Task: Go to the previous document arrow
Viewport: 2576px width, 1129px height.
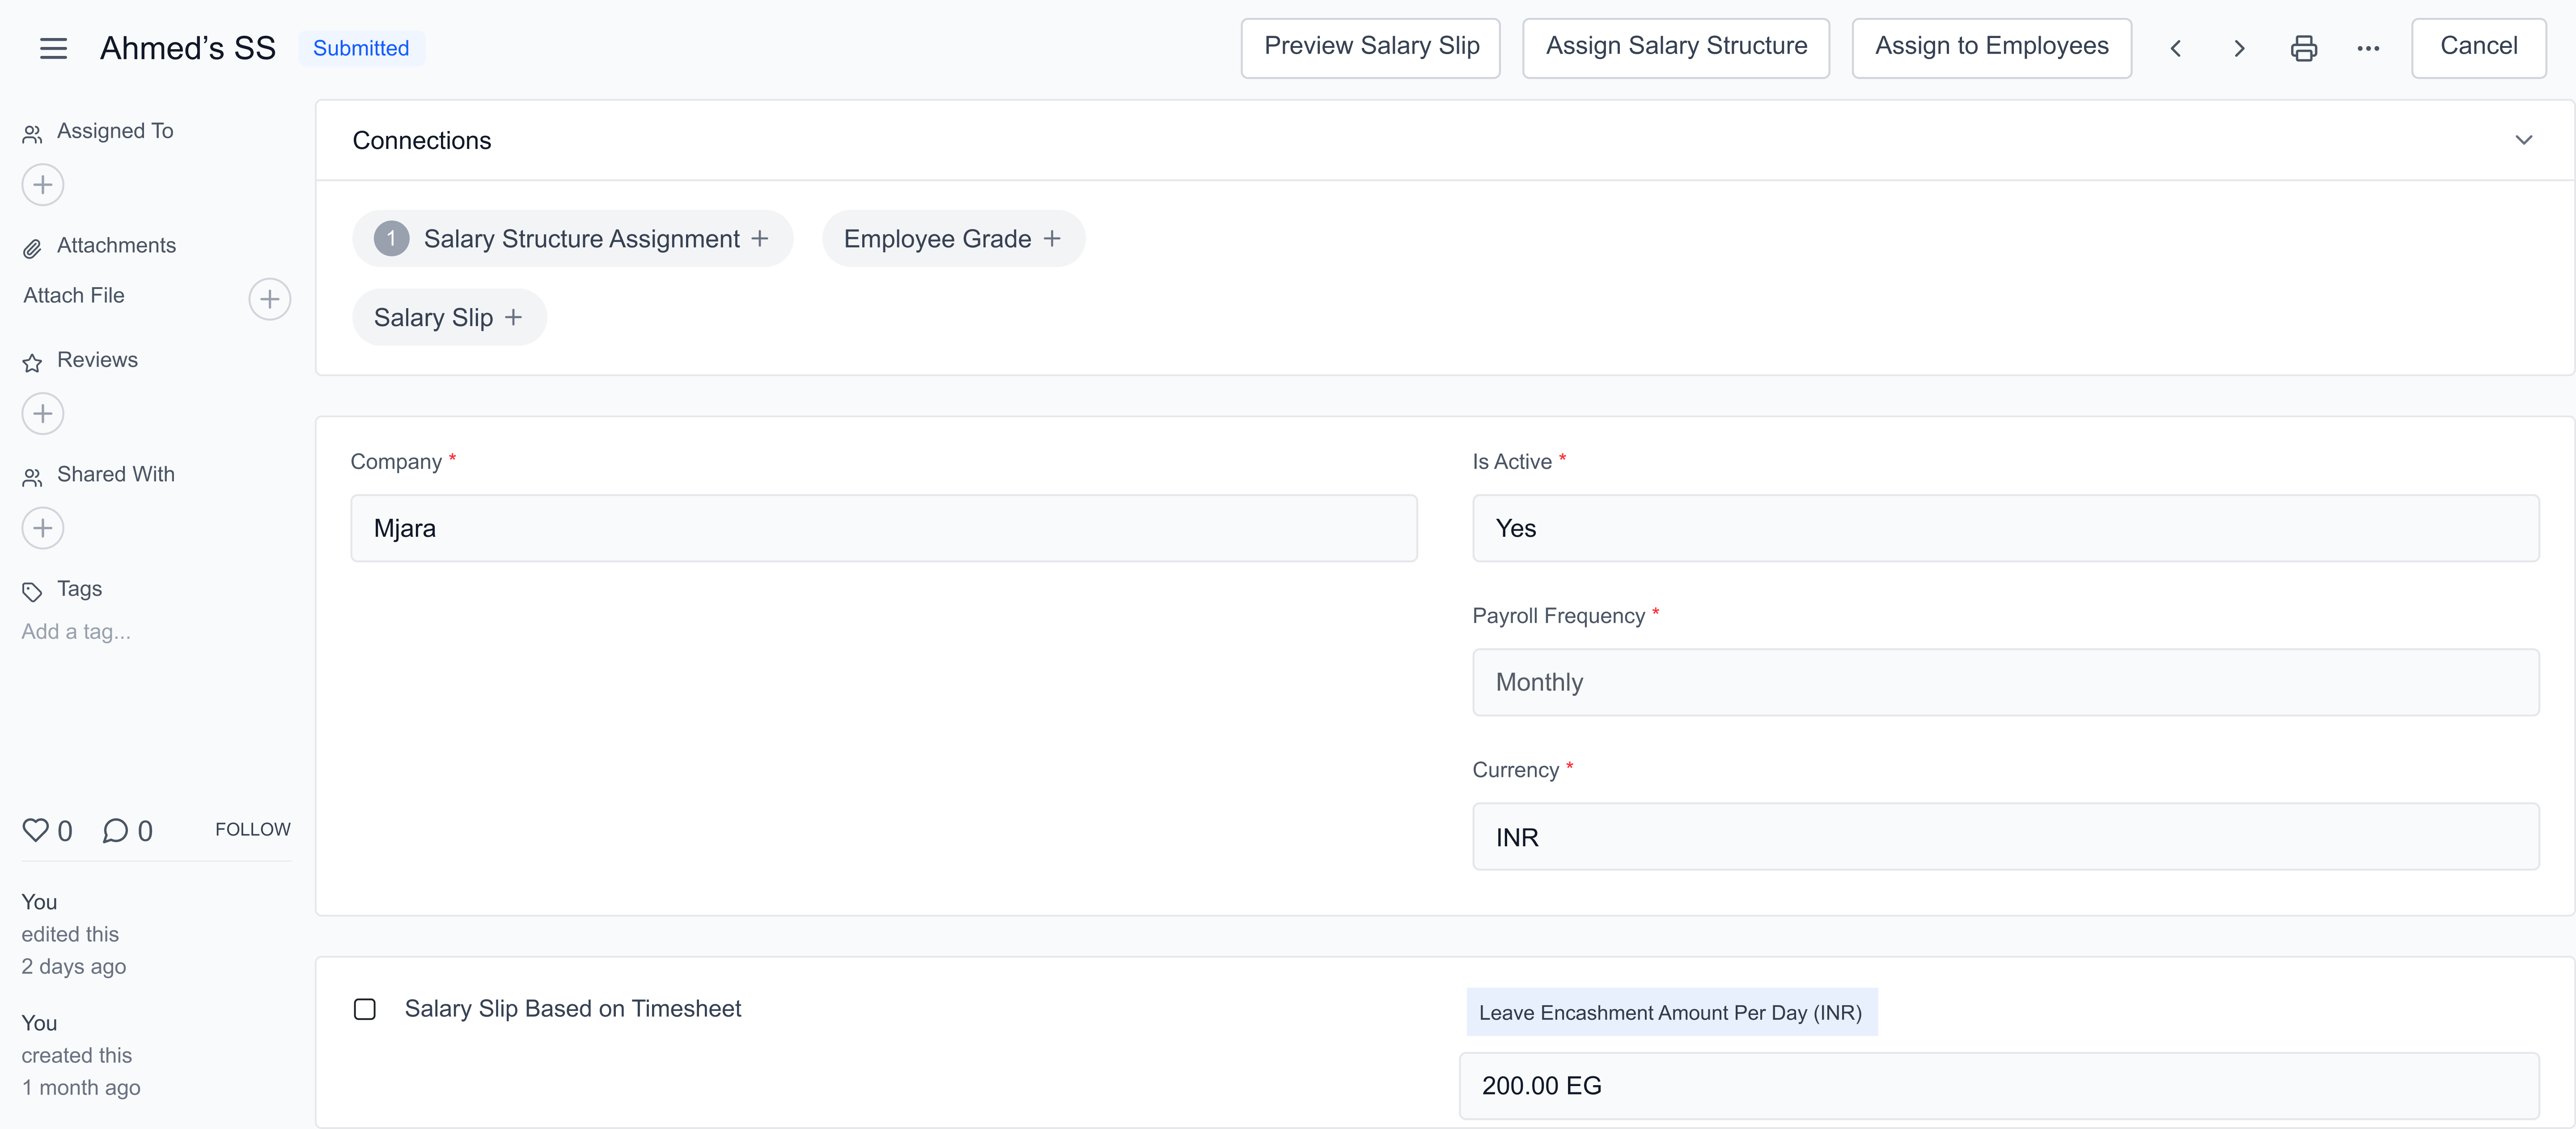Action: click(x=2175, y=48)
